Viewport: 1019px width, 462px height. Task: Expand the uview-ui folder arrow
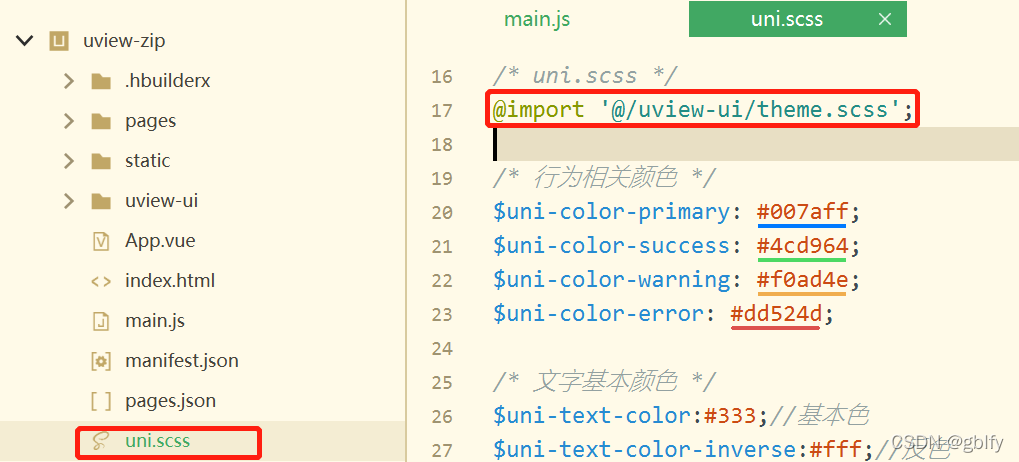pos(69,201)
